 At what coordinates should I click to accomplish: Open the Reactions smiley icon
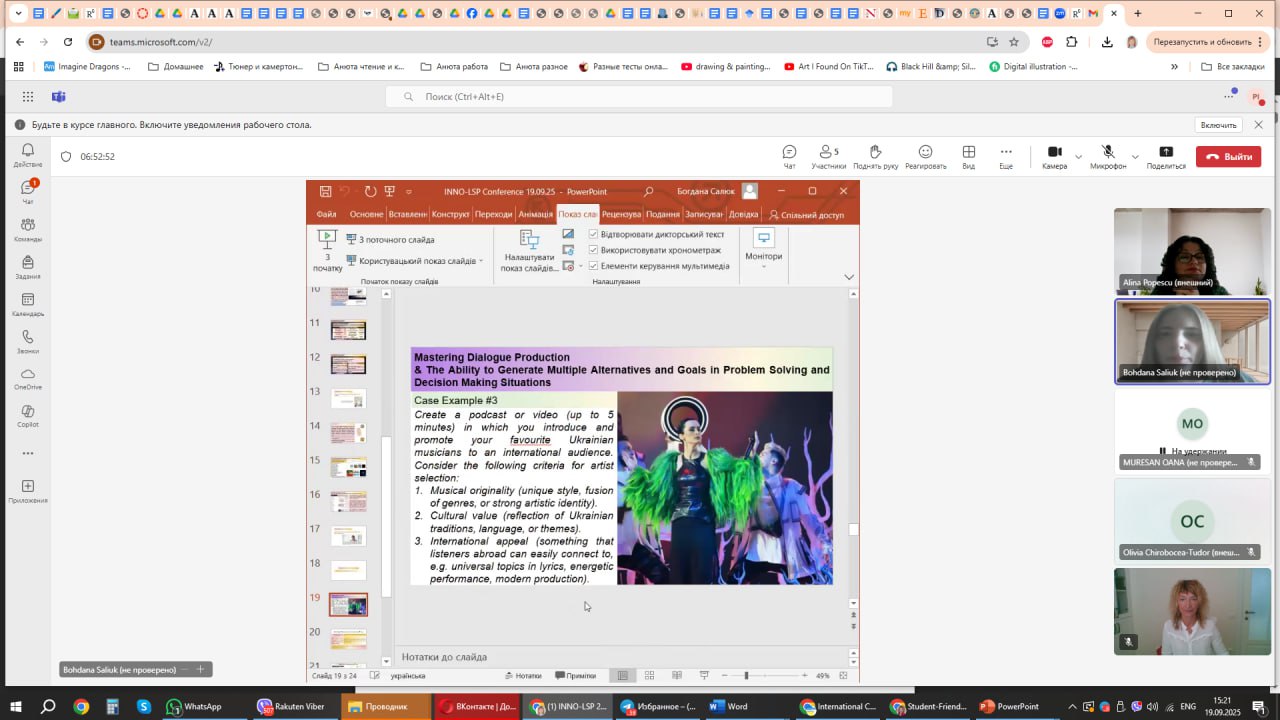click(925, 156)
